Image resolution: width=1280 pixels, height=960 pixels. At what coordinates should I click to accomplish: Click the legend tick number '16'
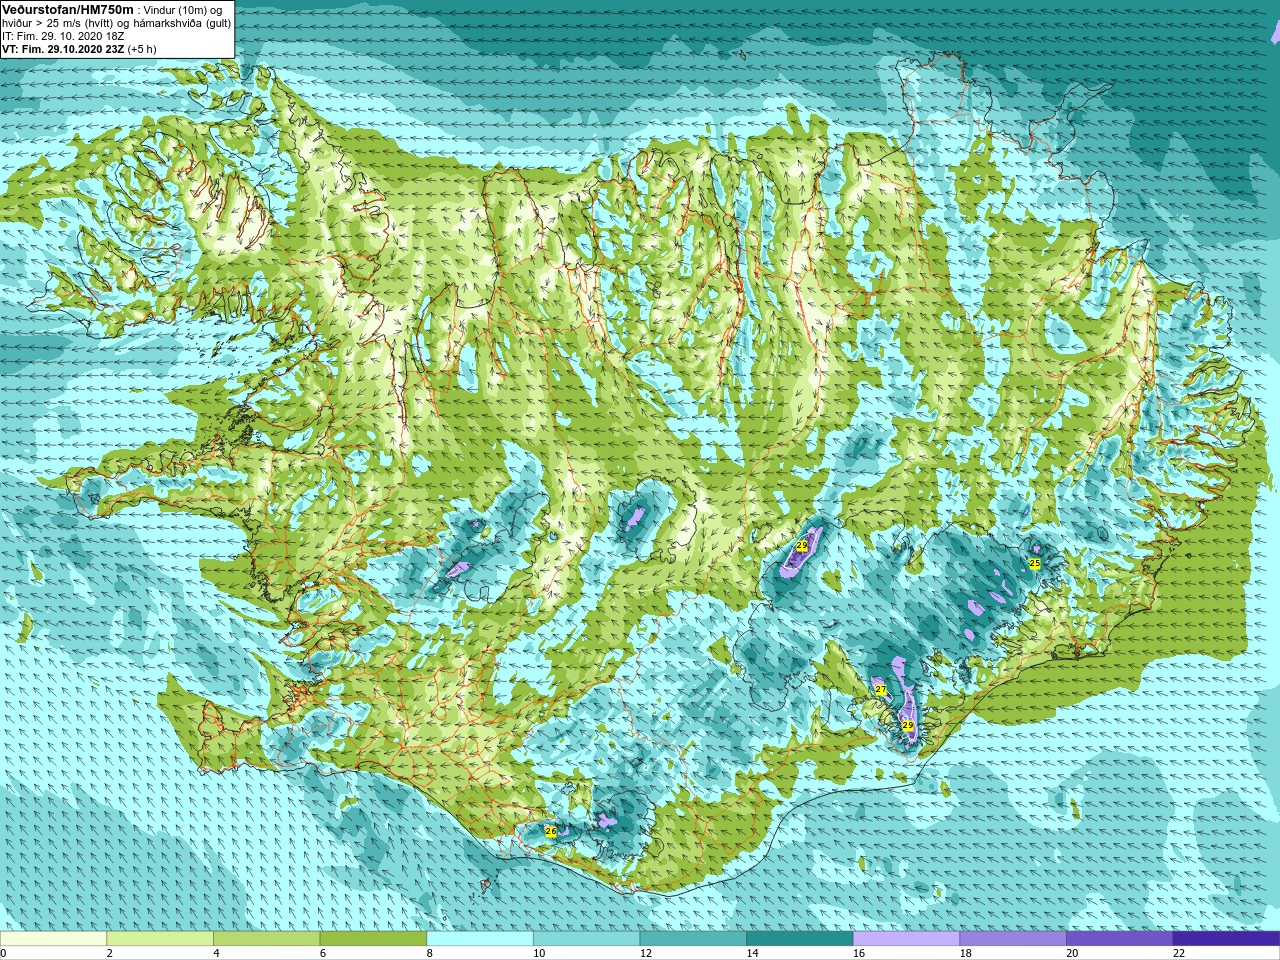pyautogui.click(x=859, y=953)
